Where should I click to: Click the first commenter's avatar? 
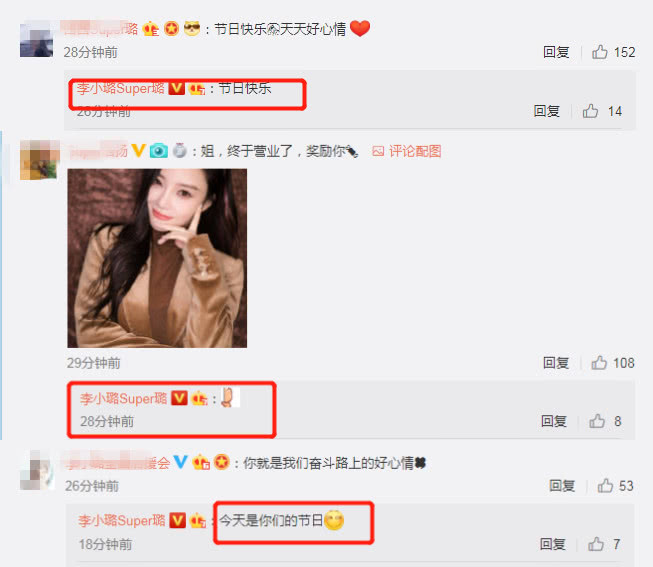pyautogui.click(x=37, y=40)
